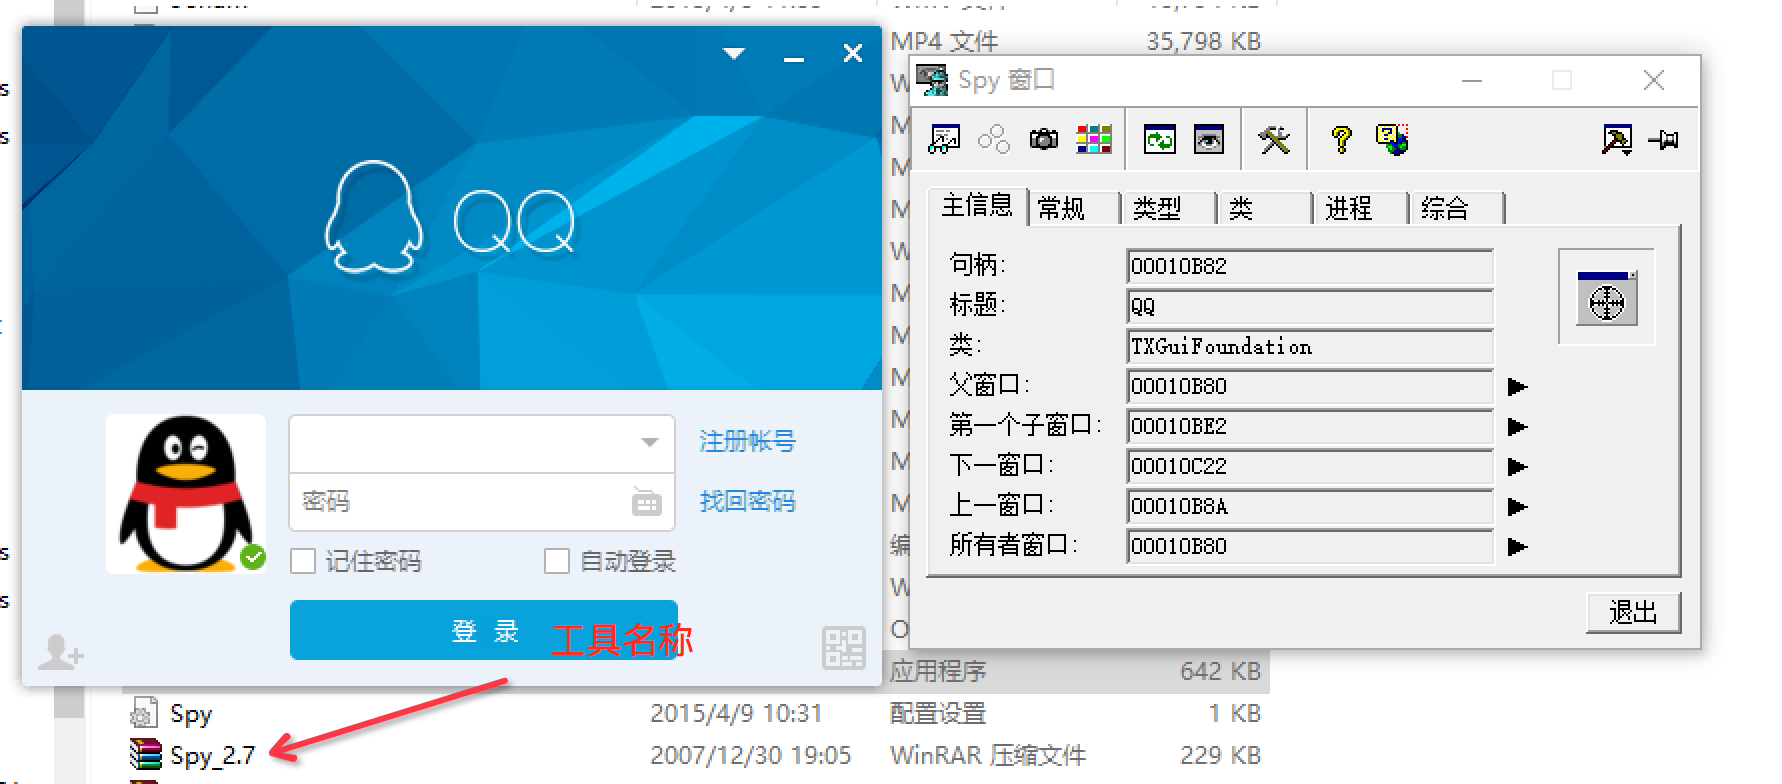Image resolution: width=1782 pixels, height=784 pixels.
Task: Open the soft keyboard icon in password field
Action: [647, 501]
